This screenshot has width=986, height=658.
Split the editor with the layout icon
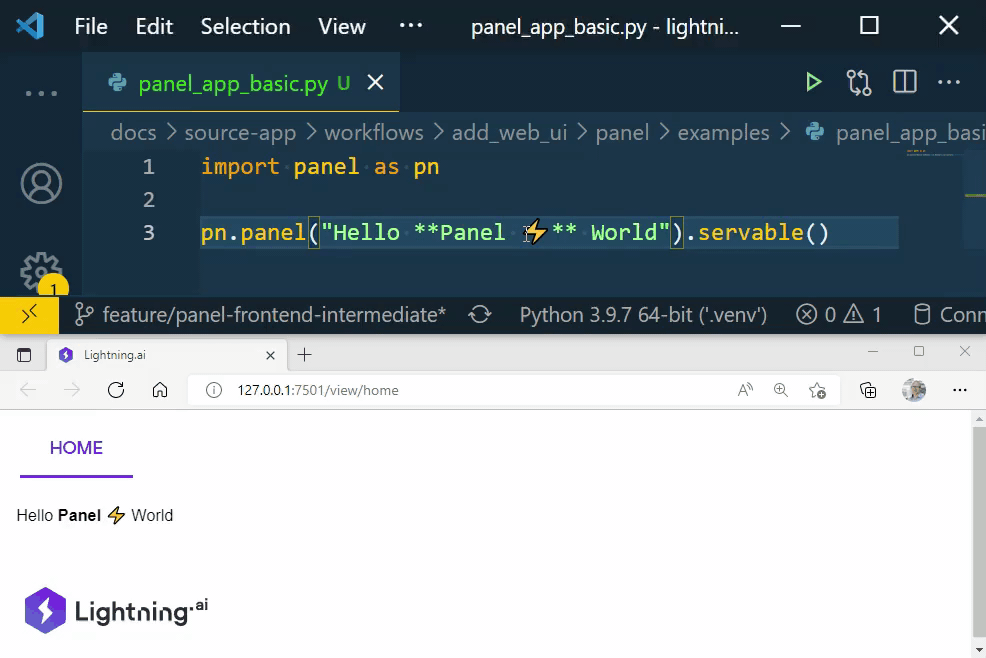905,83
